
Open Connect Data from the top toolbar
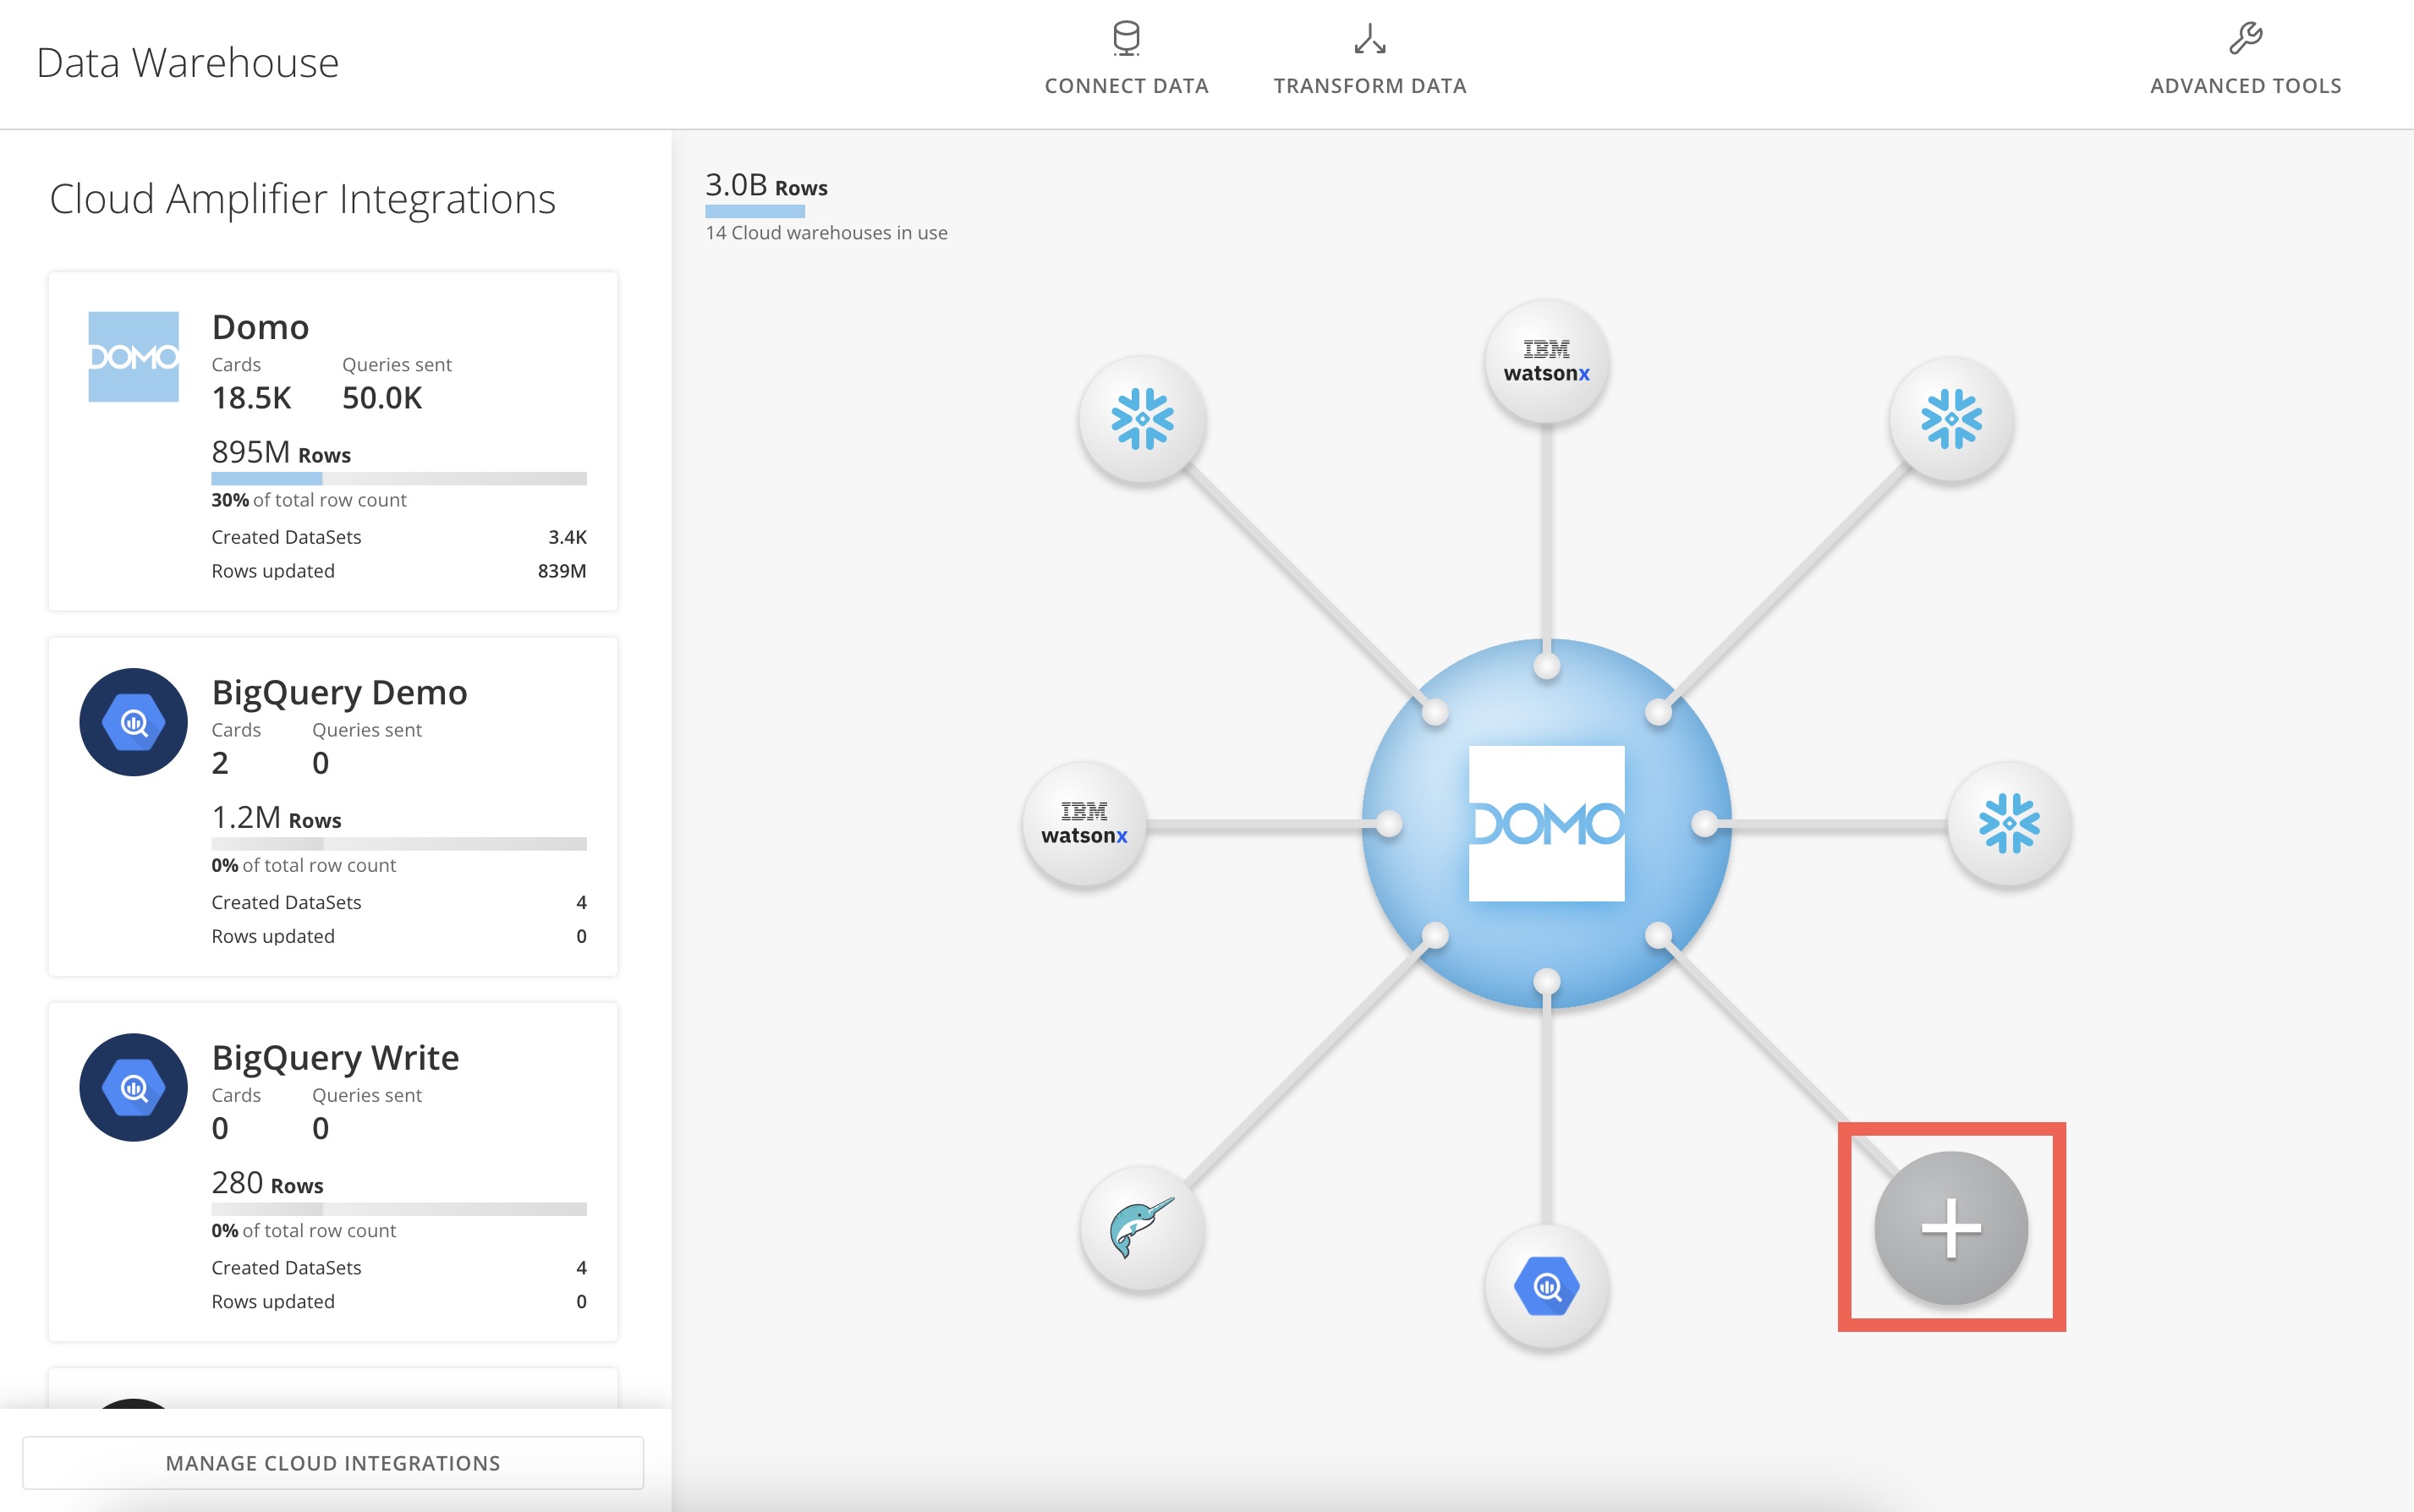point(1125,58)
